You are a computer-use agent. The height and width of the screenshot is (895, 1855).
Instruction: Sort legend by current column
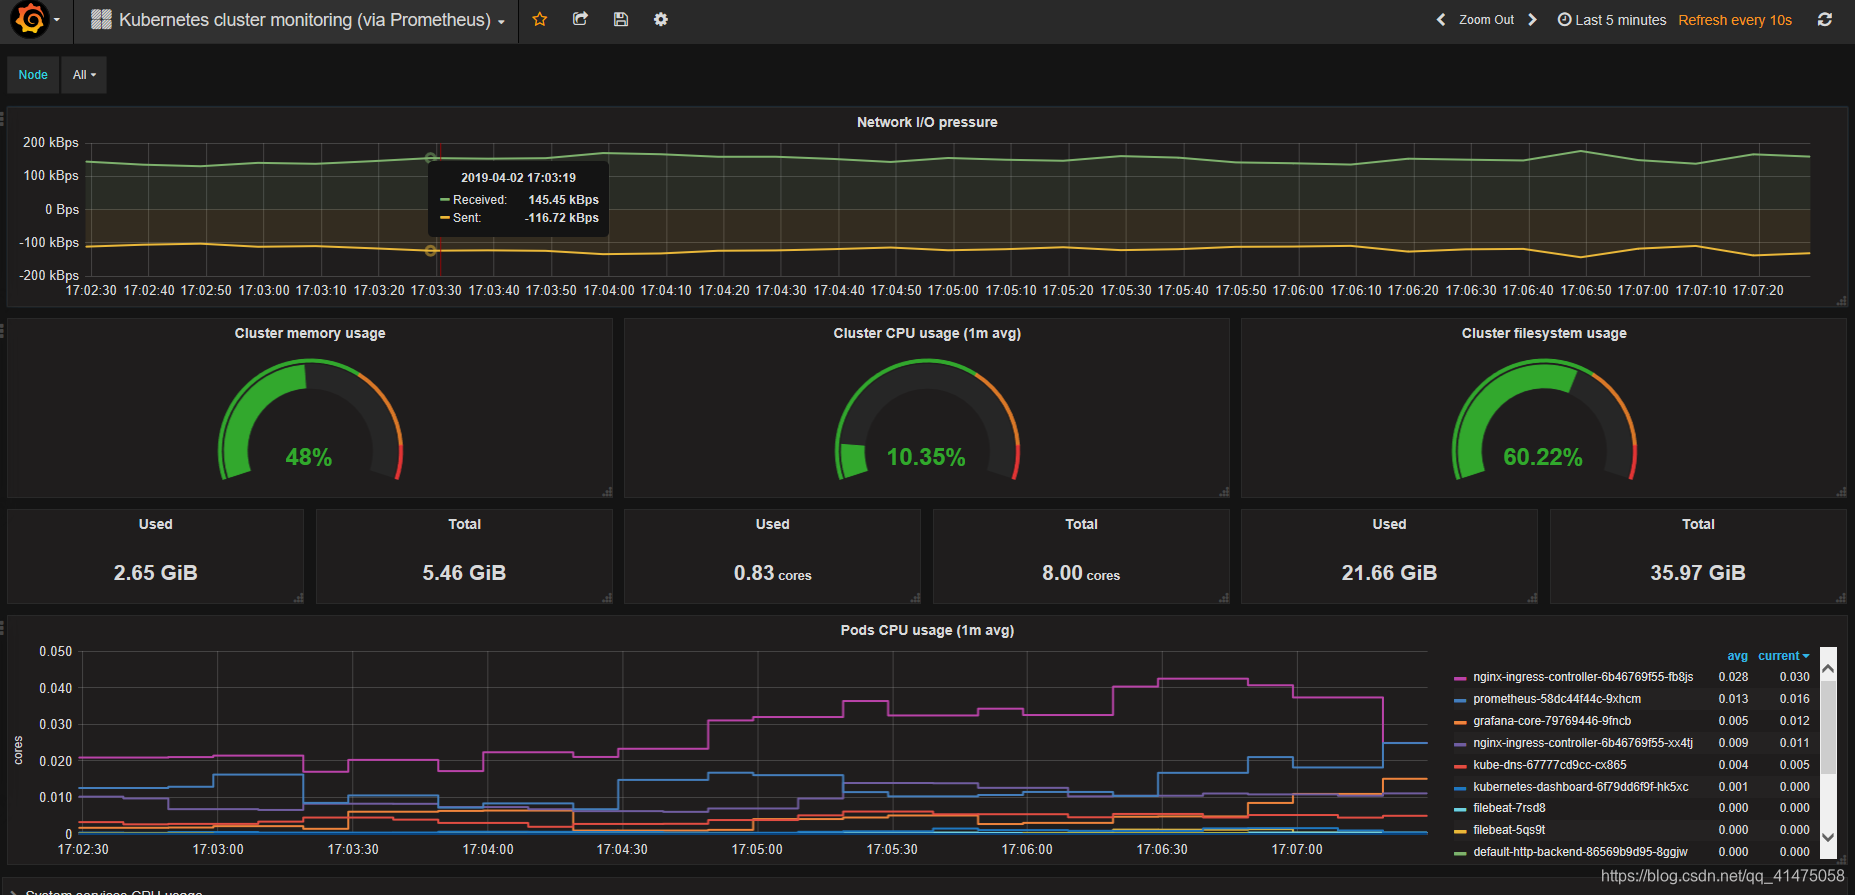click(x=1783, y=656)
